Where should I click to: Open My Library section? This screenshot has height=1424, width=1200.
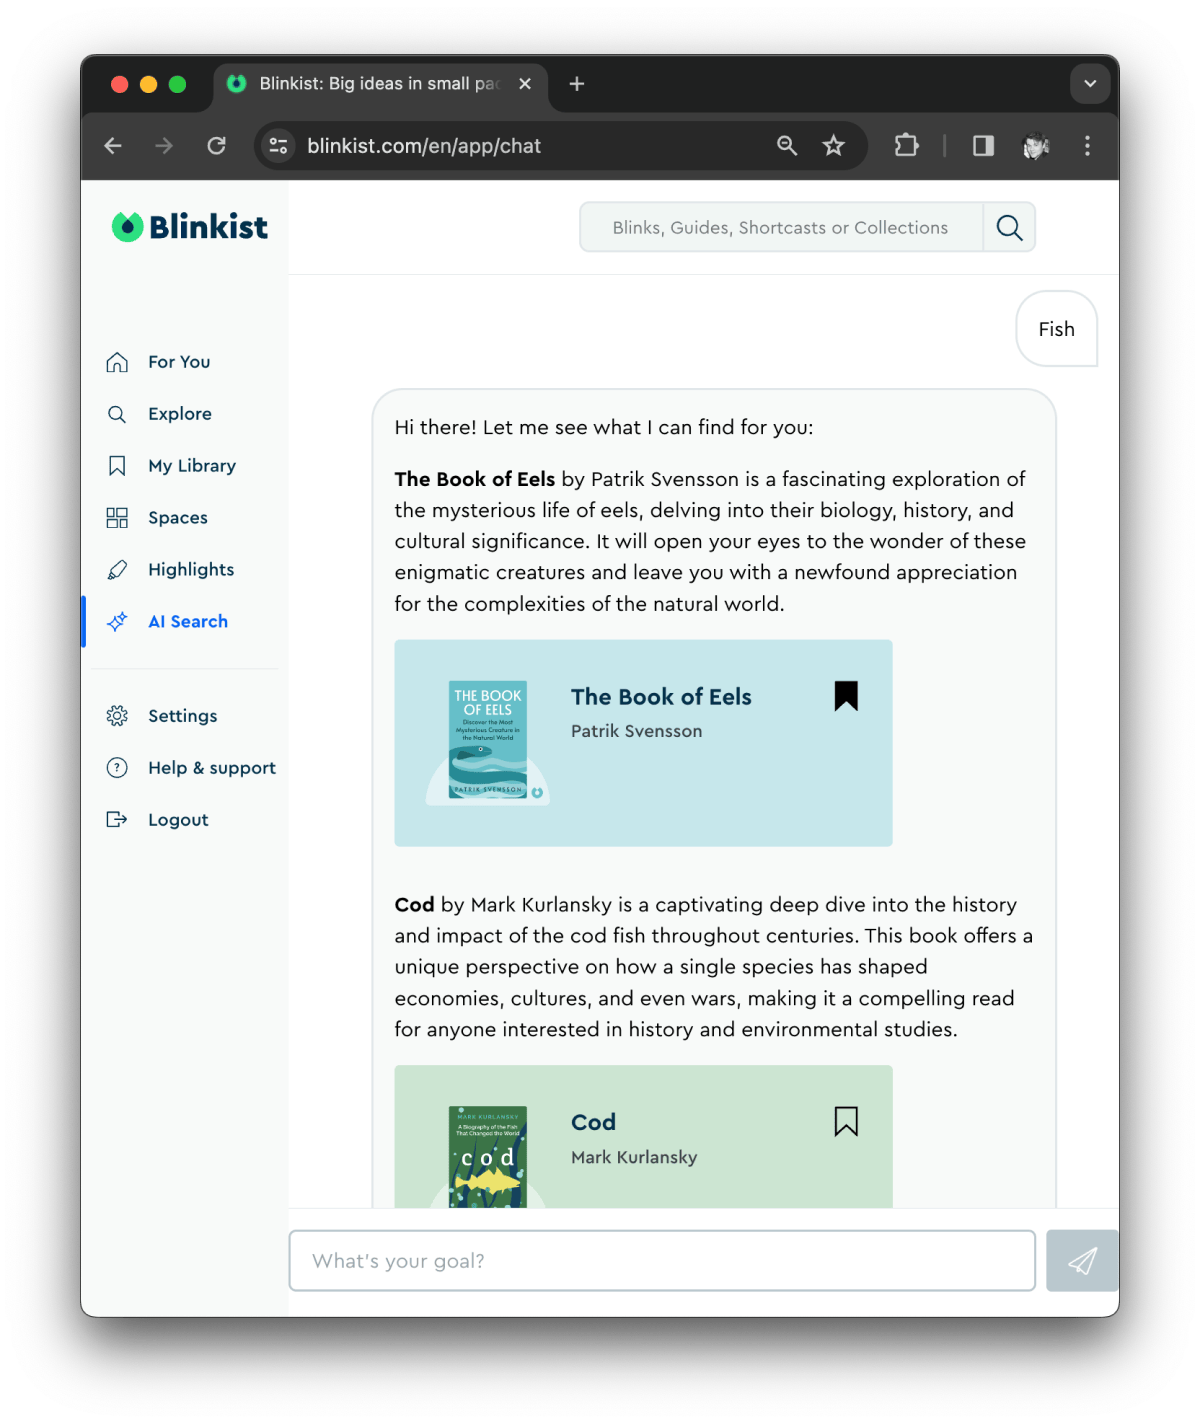click(x=192, y=466)
